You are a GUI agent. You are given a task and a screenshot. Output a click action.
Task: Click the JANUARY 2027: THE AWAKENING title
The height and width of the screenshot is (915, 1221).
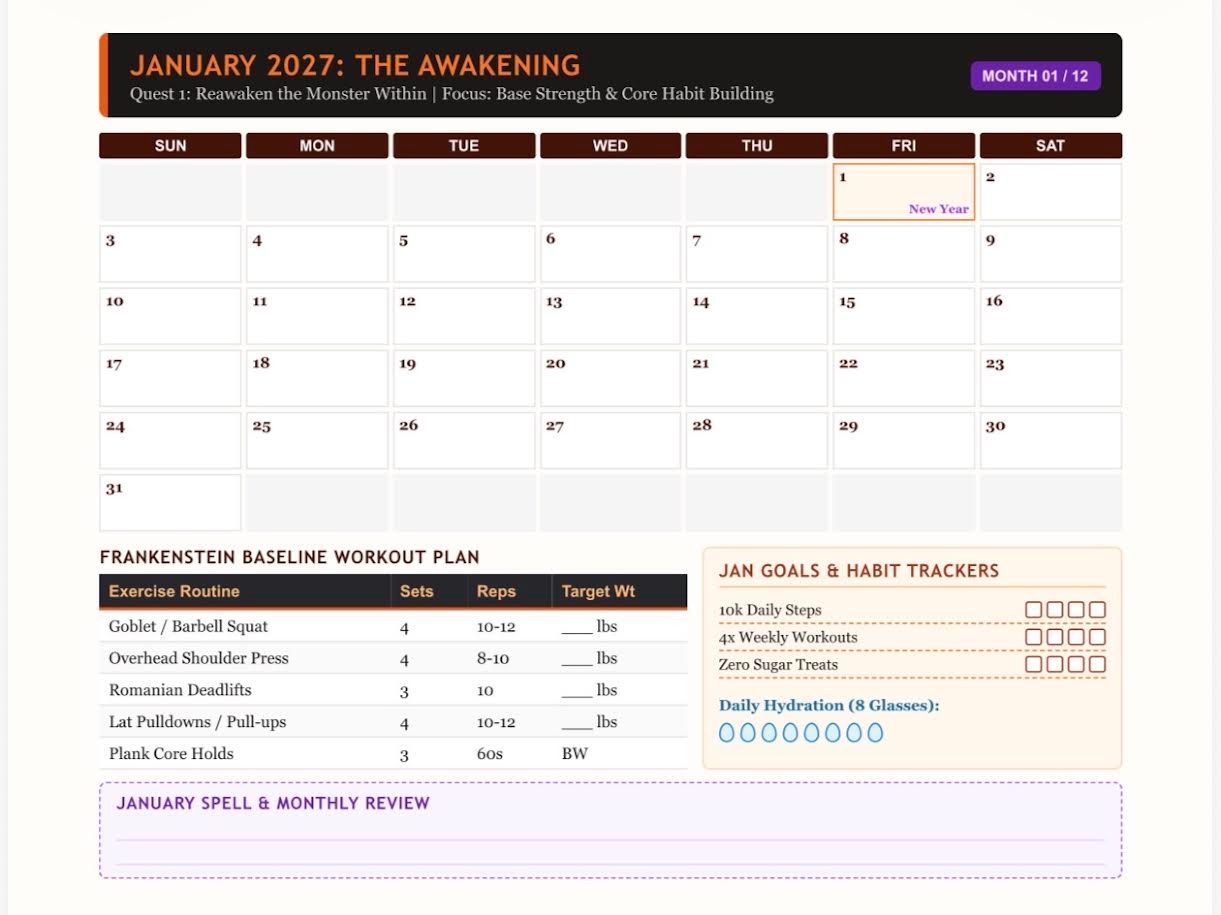355,66
